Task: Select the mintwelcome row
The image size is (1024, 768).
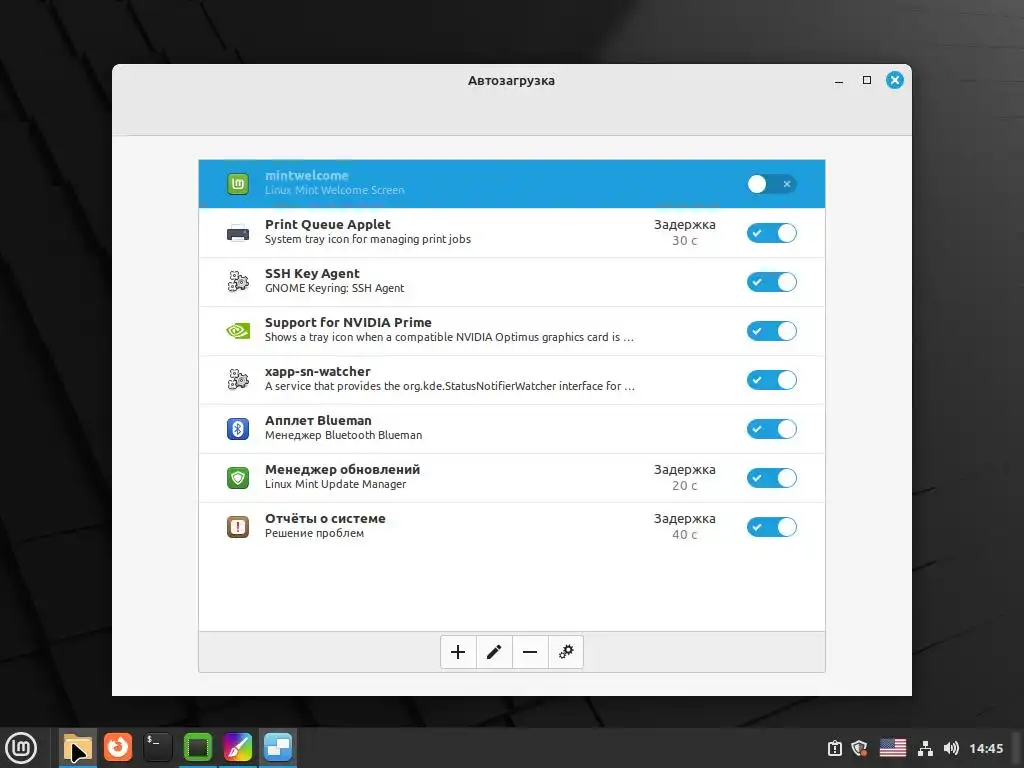Action: [511, 184]
